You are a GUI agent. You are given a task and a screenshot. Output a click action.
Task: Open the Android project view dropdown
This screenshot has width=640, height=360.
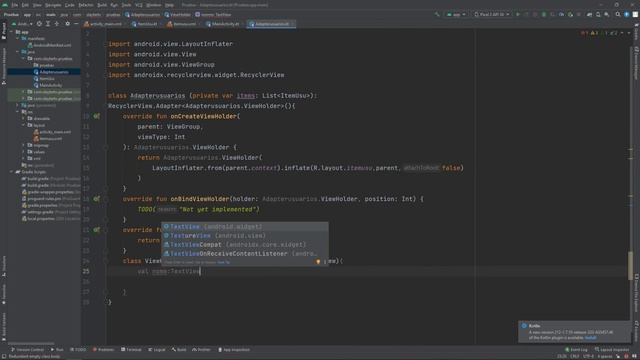(22, 24)
